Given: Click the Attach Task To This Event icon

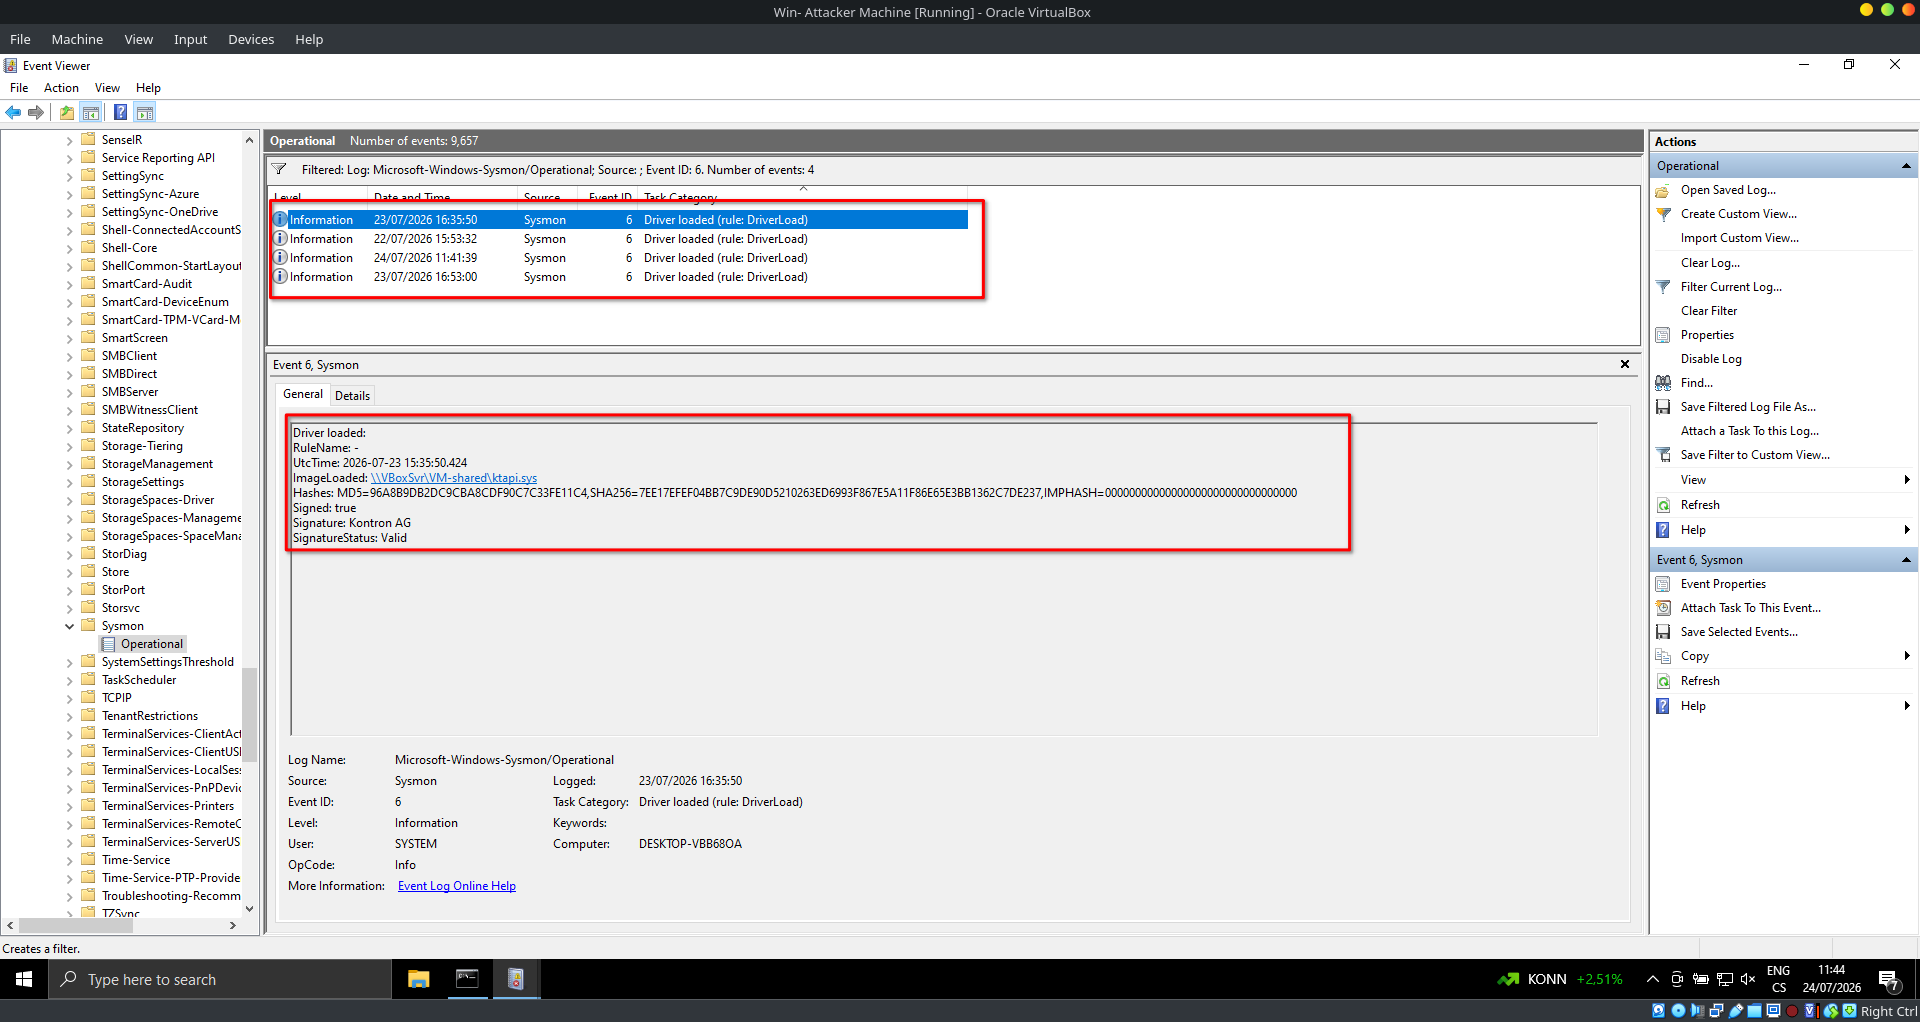Looking at the screenshot, I should [x=1663, y=608].
